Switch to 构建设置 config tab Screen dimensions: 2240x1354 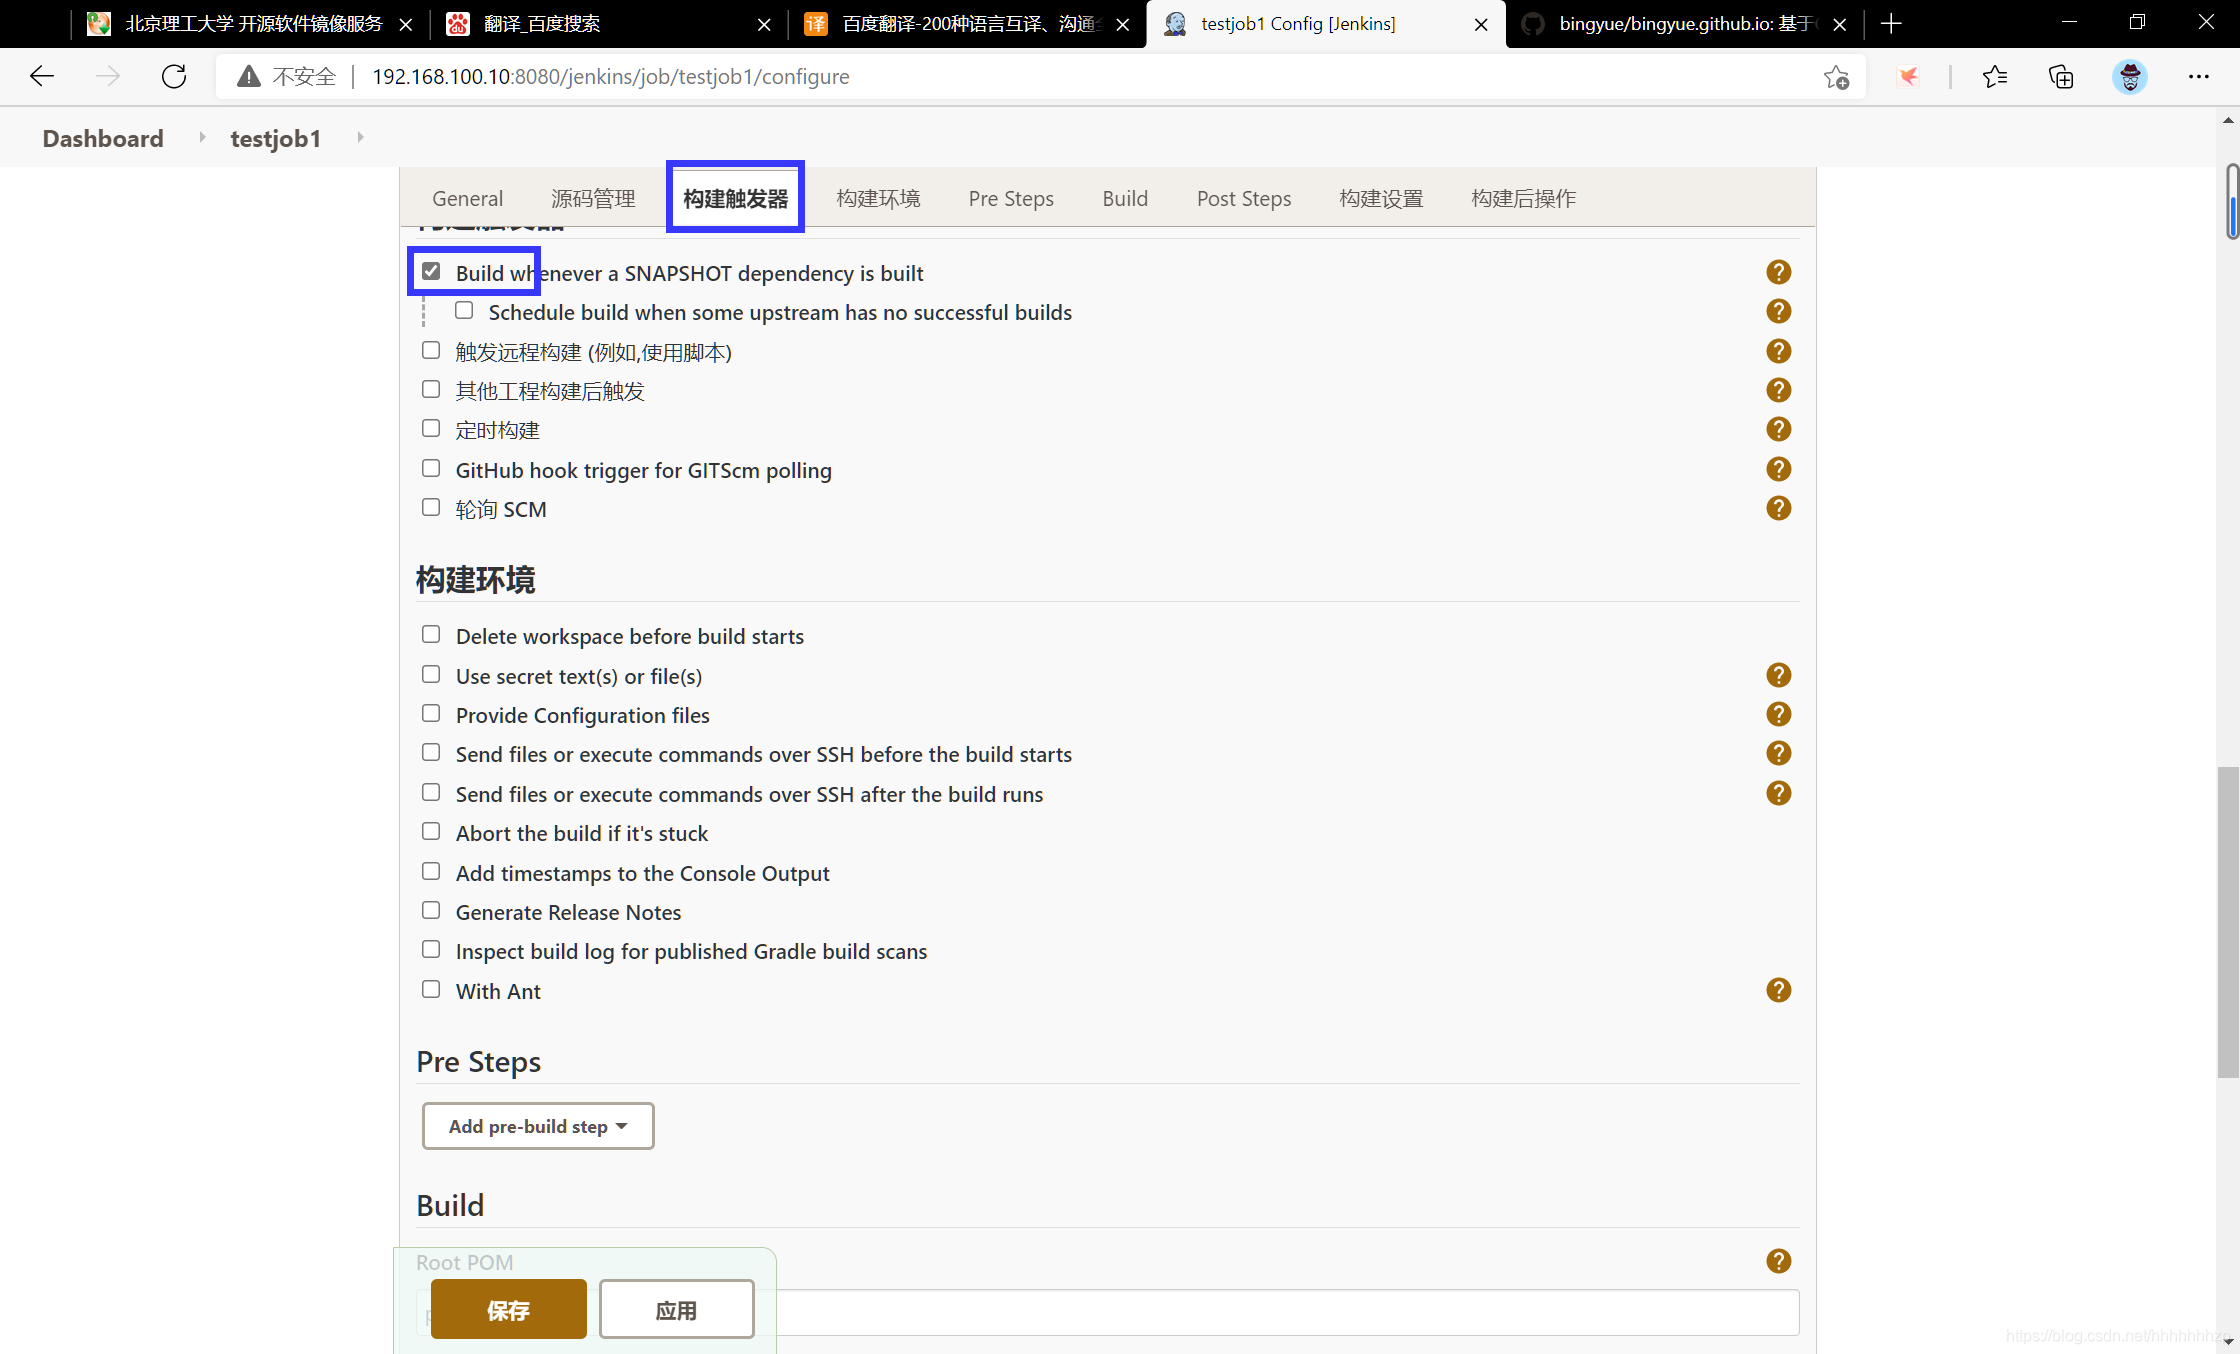(1381, 198)
